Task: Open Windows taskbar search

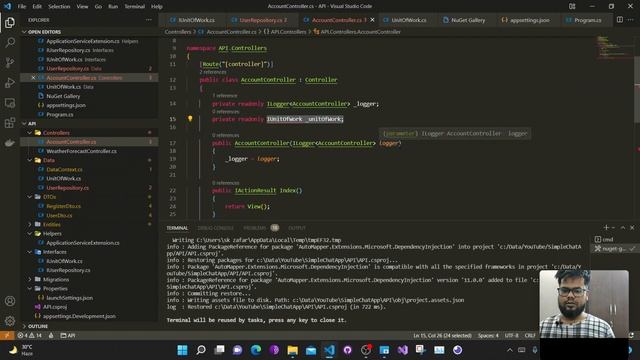Action: [x=201, y=350]
